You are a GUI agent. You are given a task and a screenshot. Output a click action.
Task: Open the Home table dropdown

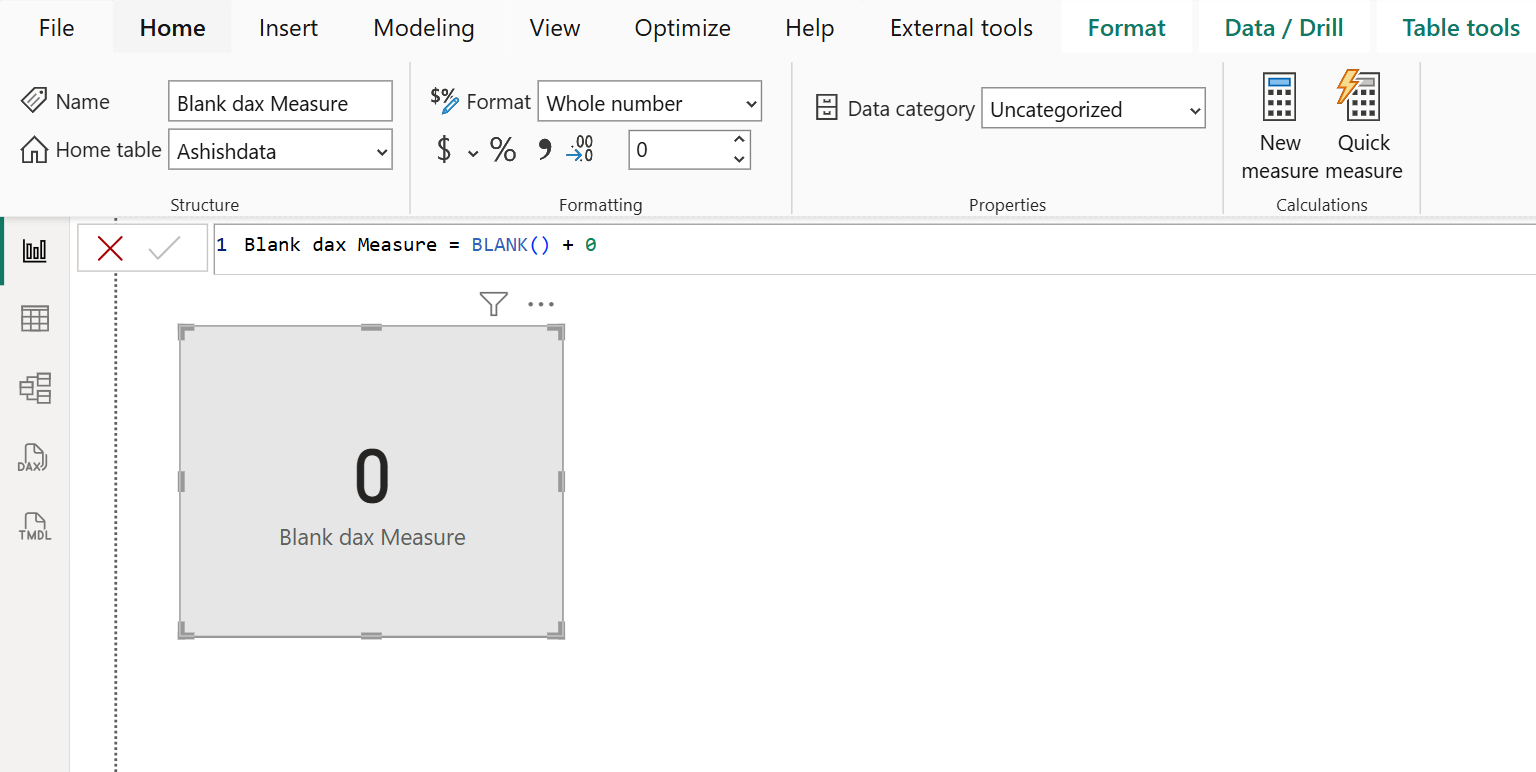coord(280,150)
